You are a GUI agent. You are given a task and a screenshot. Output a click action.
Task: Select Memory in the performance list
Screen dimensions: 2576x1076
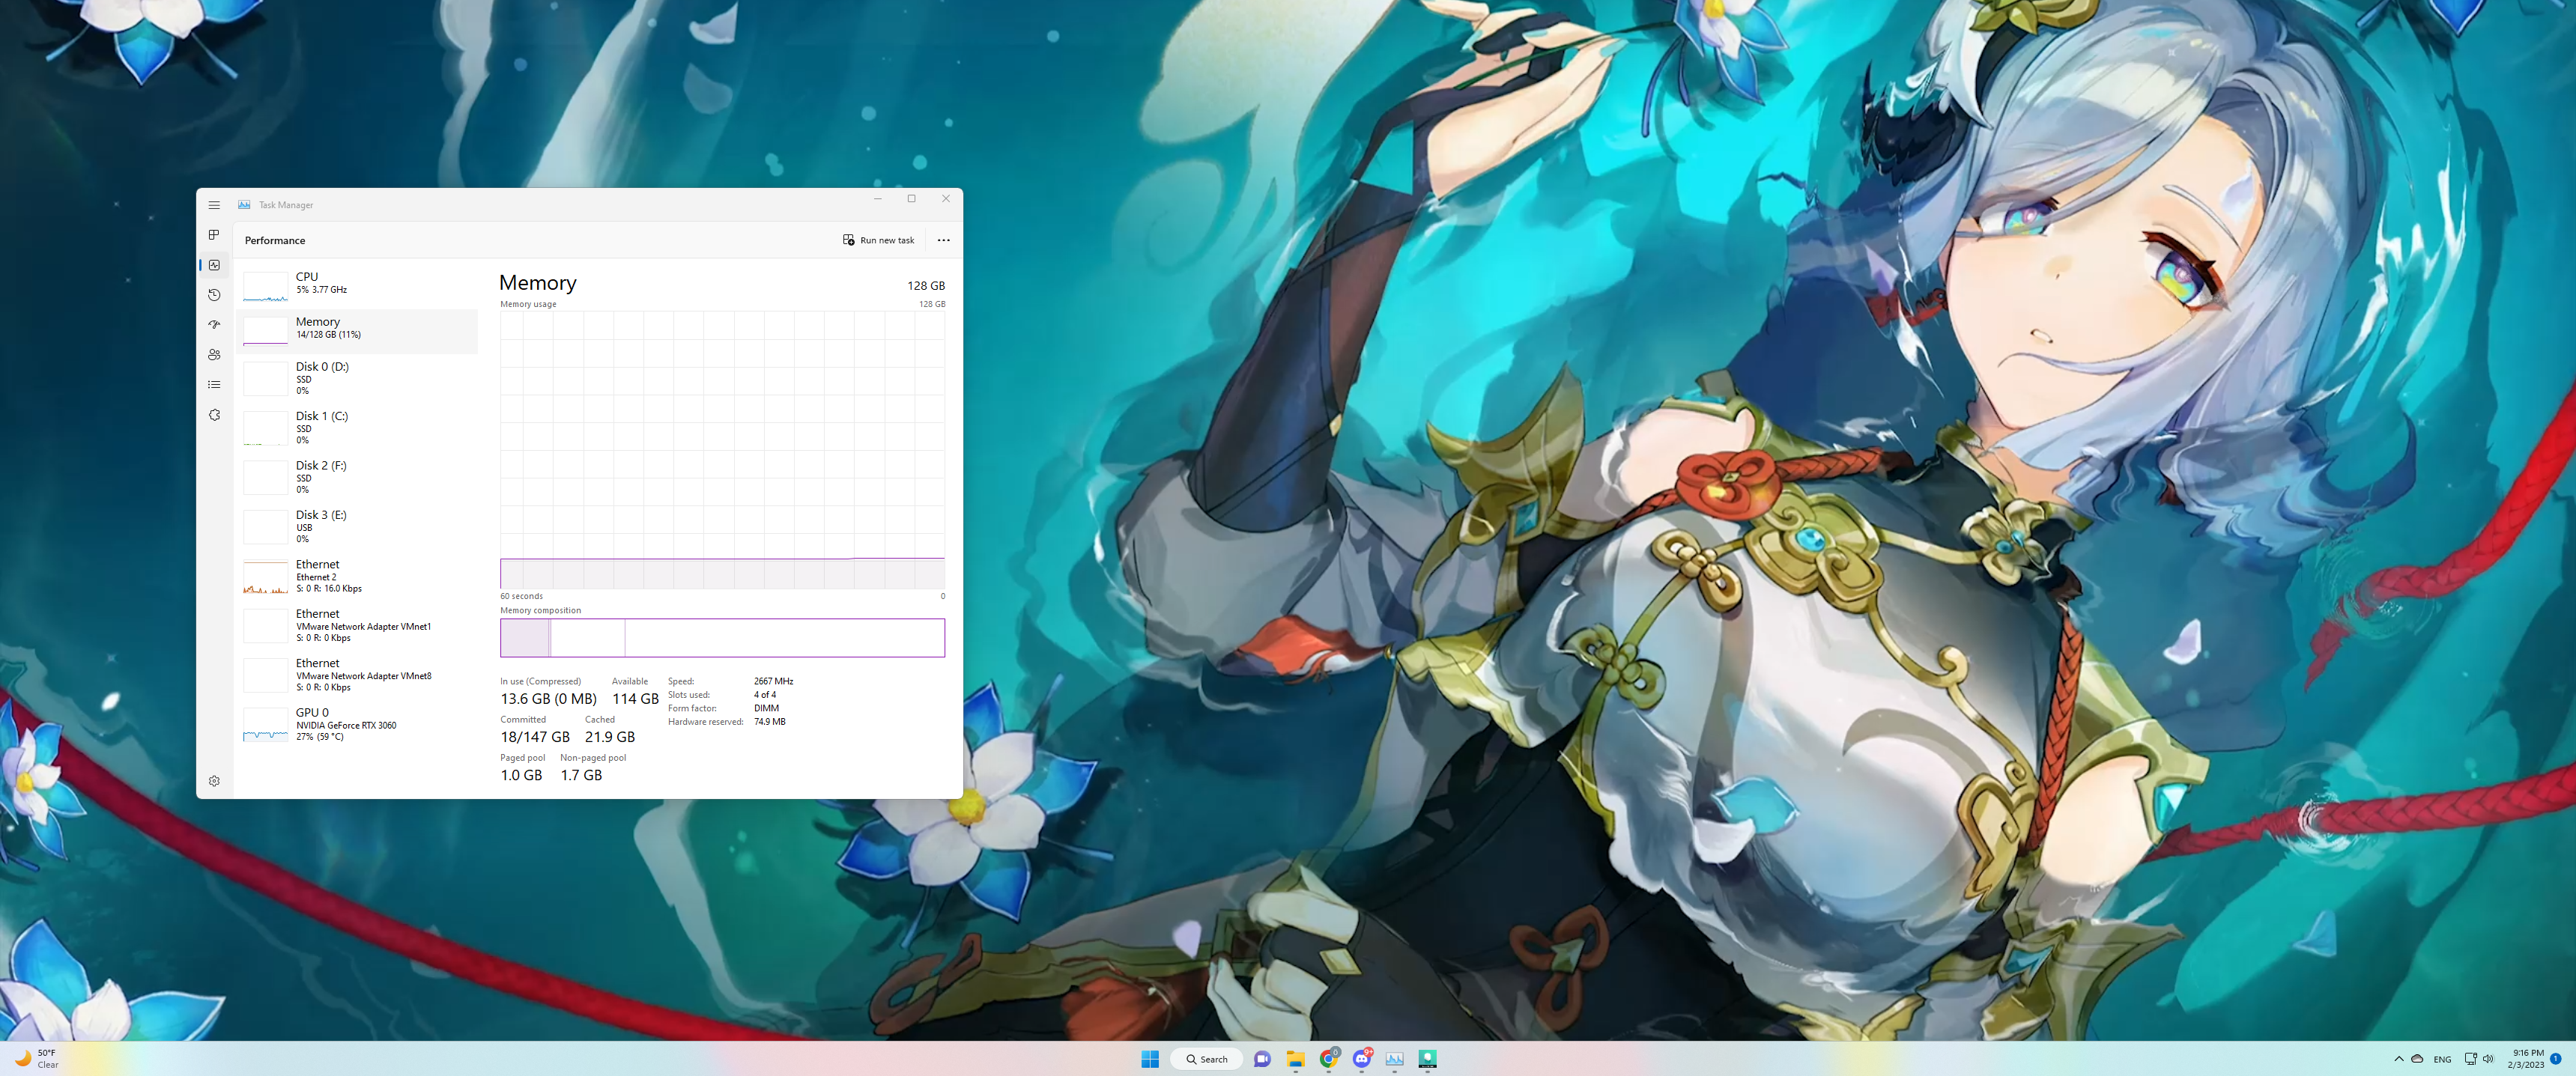pos(357,330)
